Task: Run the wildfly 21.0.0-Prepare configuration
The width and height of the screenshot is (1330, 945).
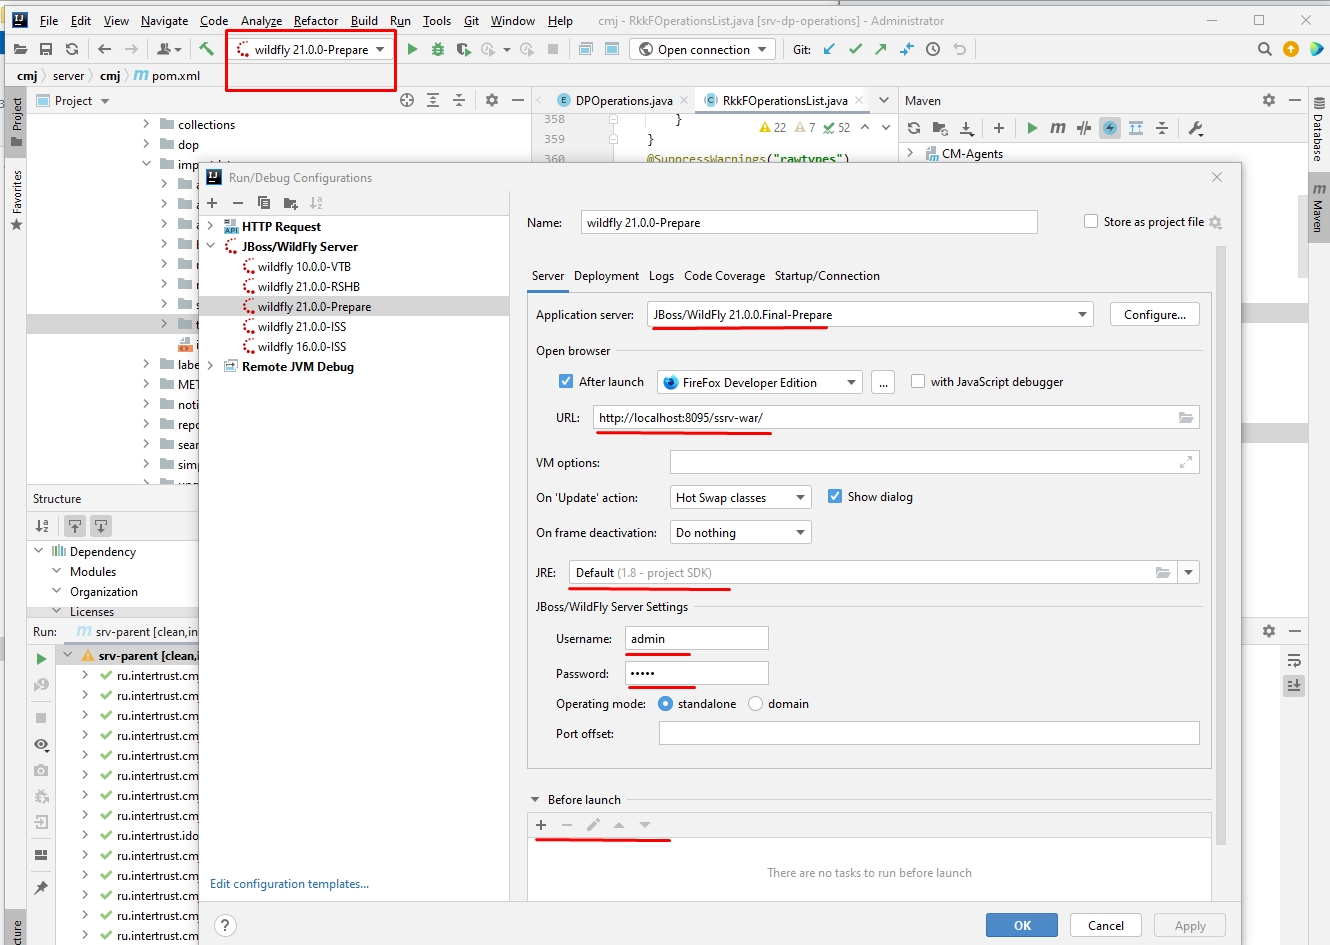Action: 412,49
